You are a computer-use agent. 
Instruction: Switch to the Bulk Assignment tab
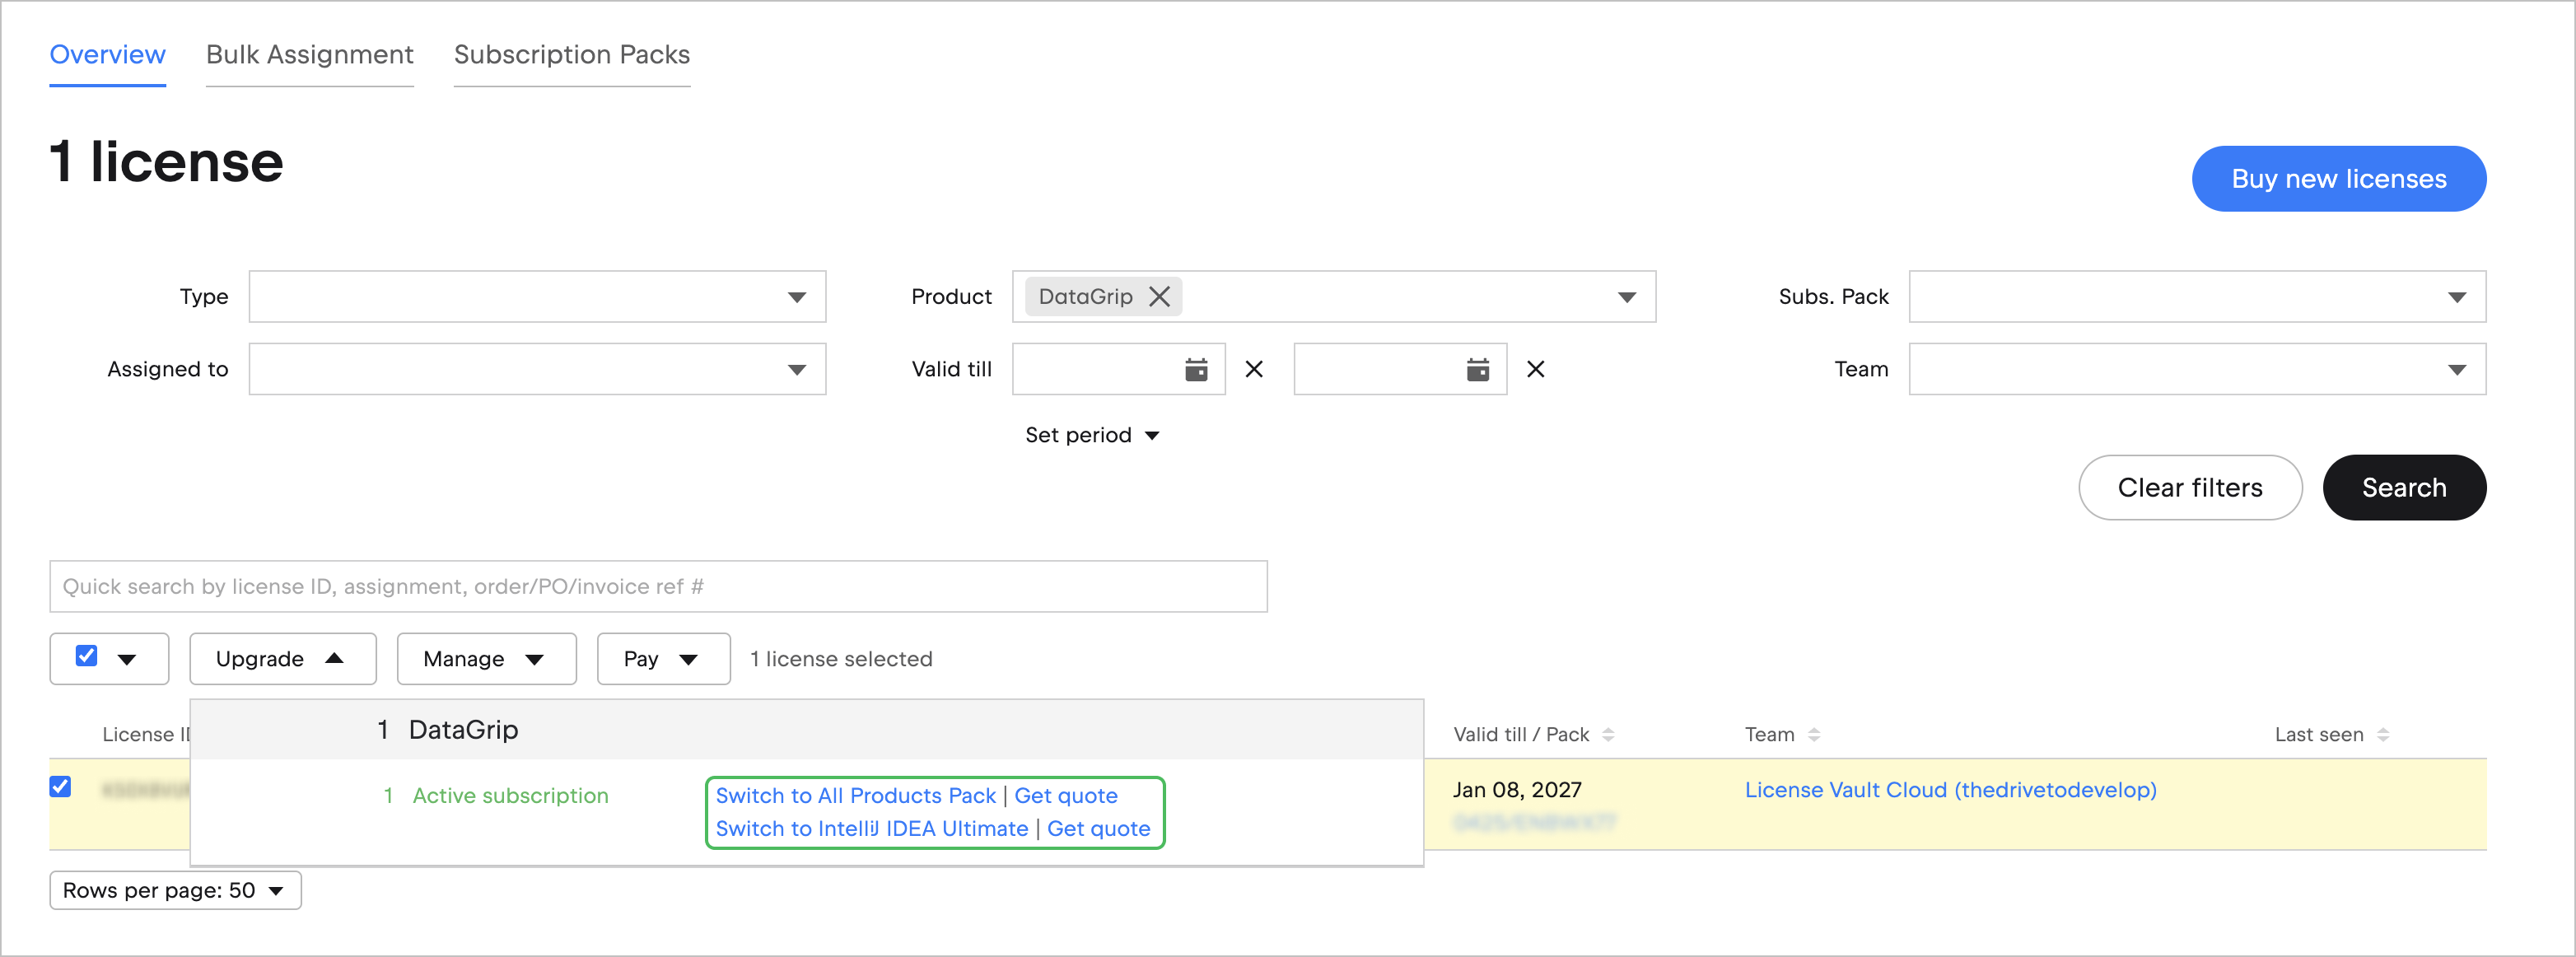coord(310,55)
